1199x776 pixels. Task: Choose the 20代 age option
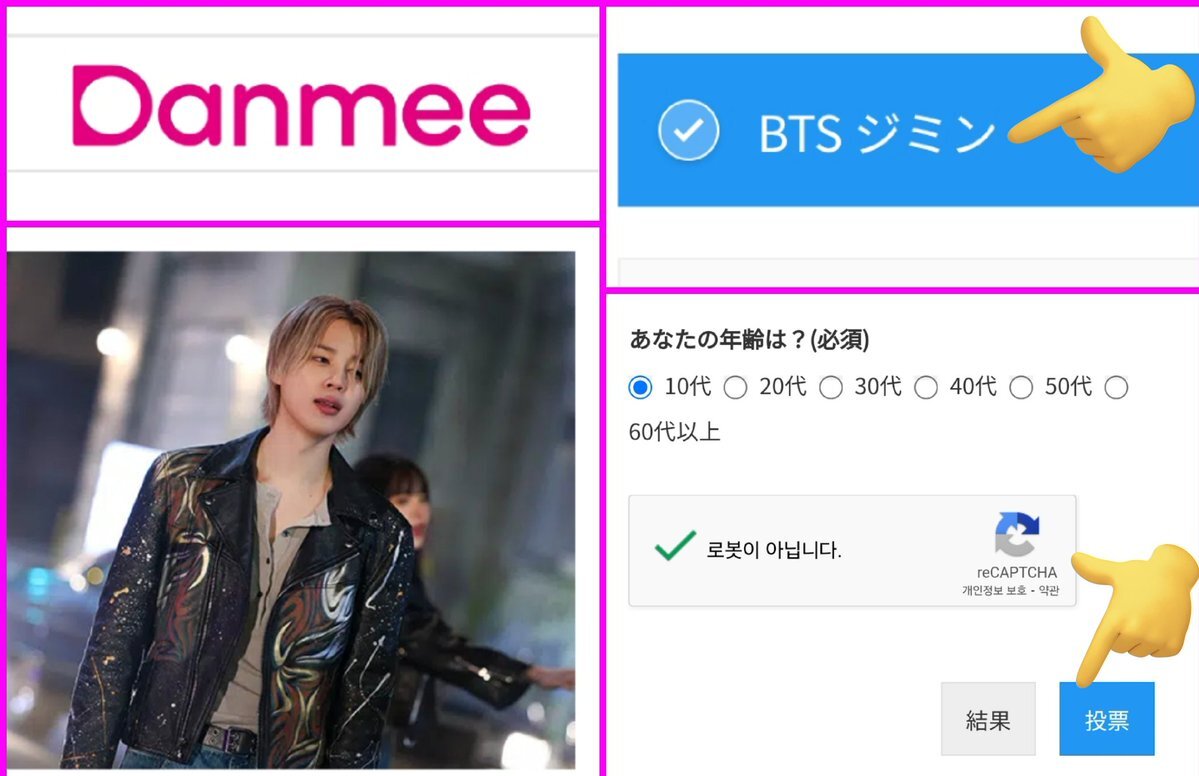coord(736,387)
